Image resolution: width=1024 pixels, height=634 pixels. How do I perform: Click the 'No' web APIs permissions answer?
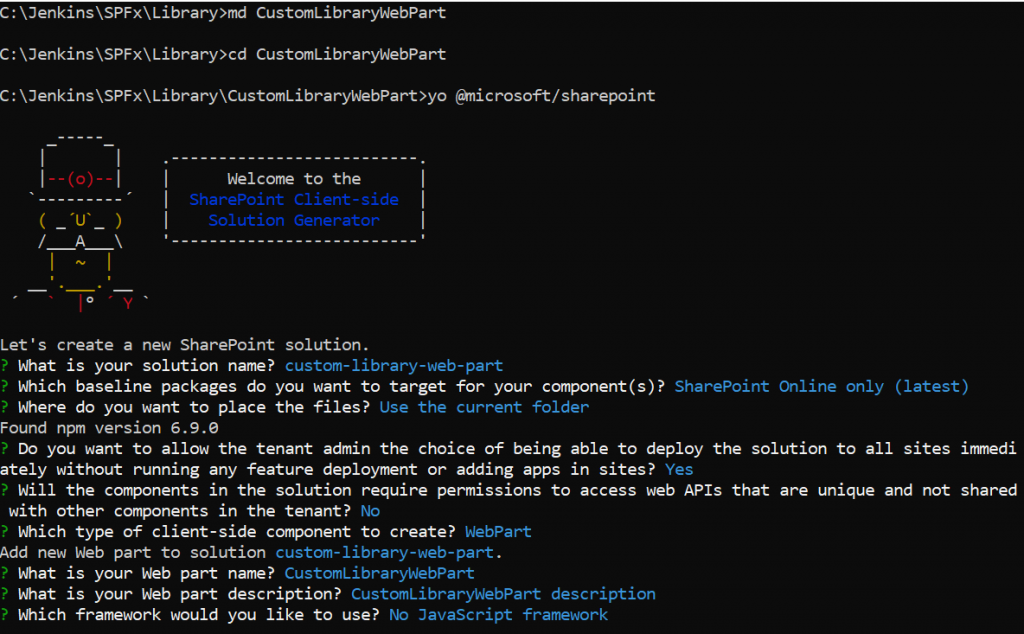click(370, 511)
